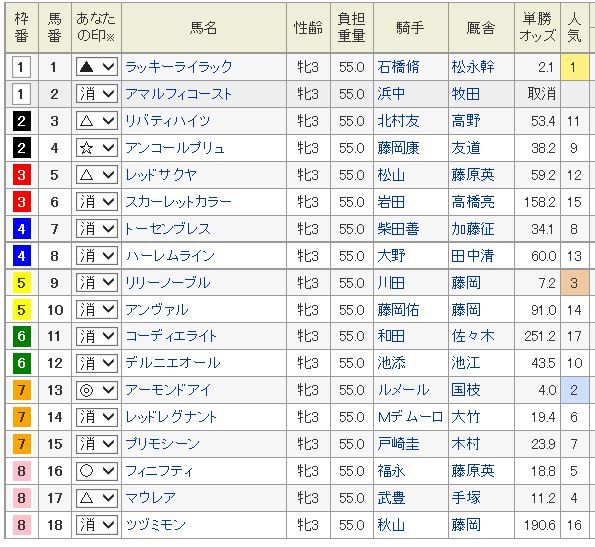Viewport: 595px width, 547px height.
Task: Click the green frame number 6 icon for コーディエライト
Action: click(22, 336)
